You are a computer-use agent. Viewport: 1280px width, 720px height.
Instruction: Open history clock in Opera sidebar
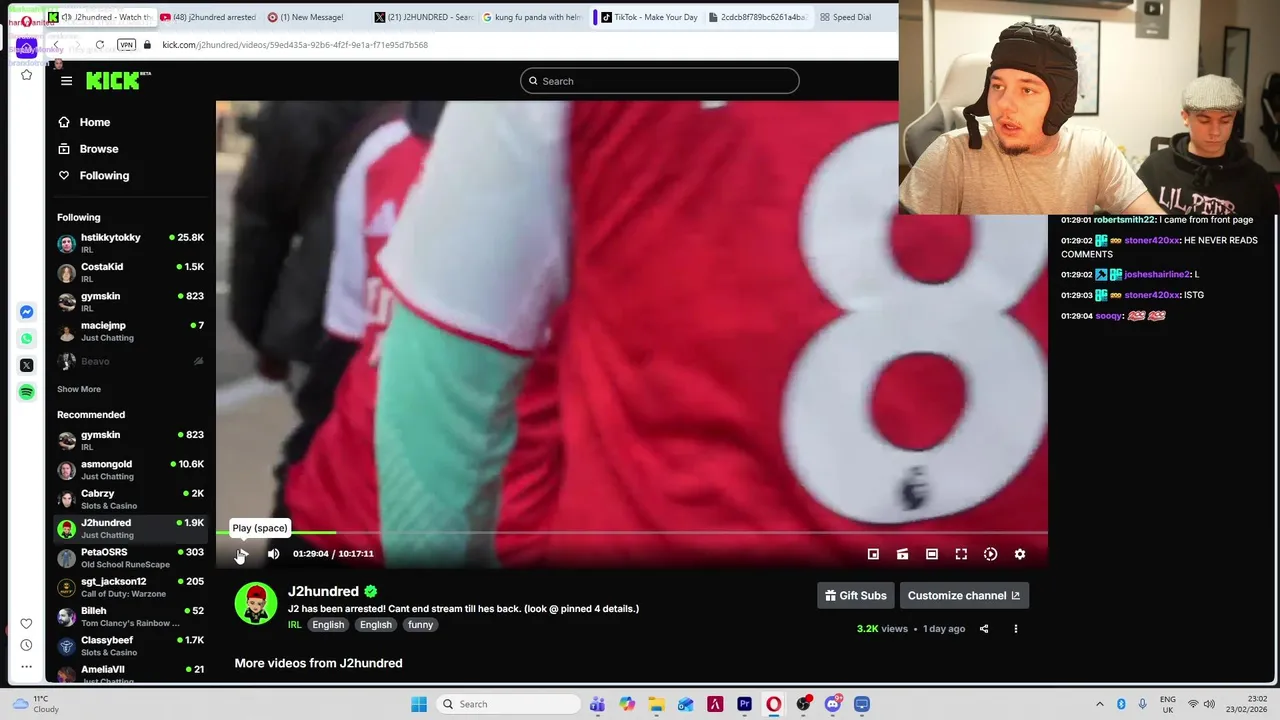(27, 645)
